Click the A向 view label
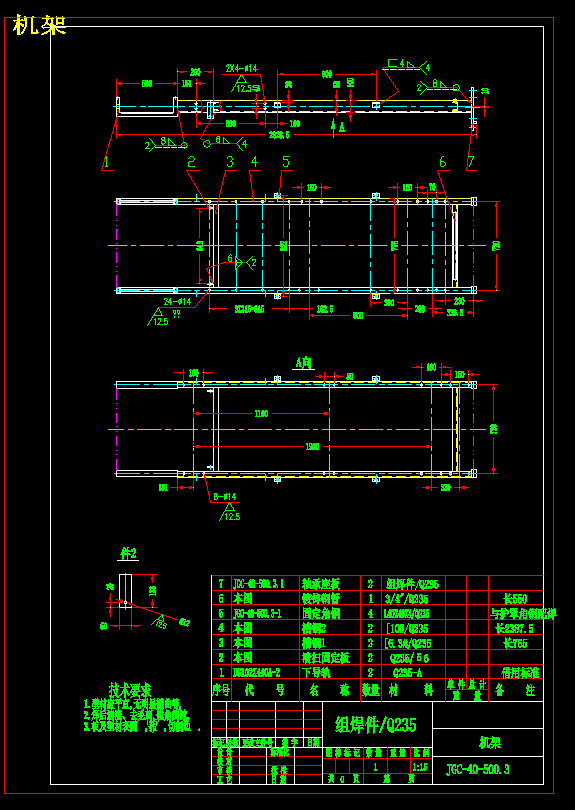The height and width of the screenshot is (810, 575). 304,364
